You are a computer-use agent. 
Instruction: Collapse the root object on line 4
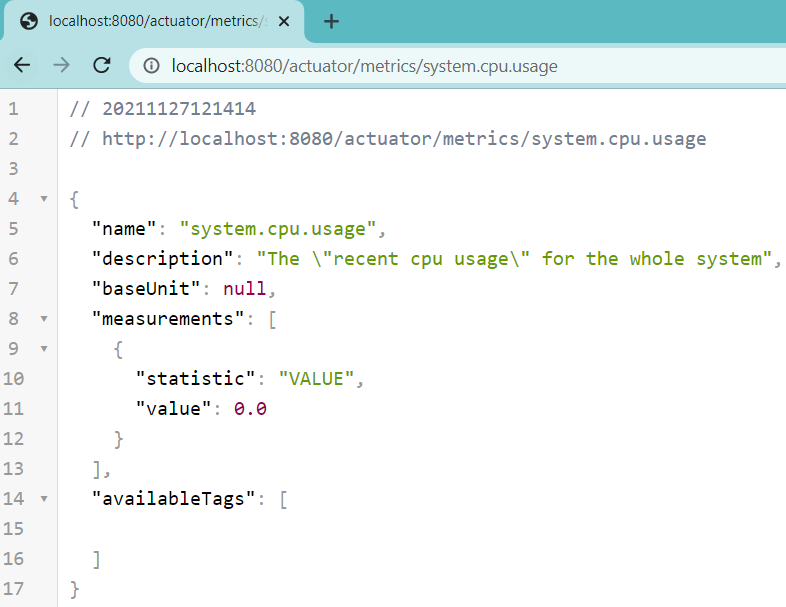click(44, 199)
